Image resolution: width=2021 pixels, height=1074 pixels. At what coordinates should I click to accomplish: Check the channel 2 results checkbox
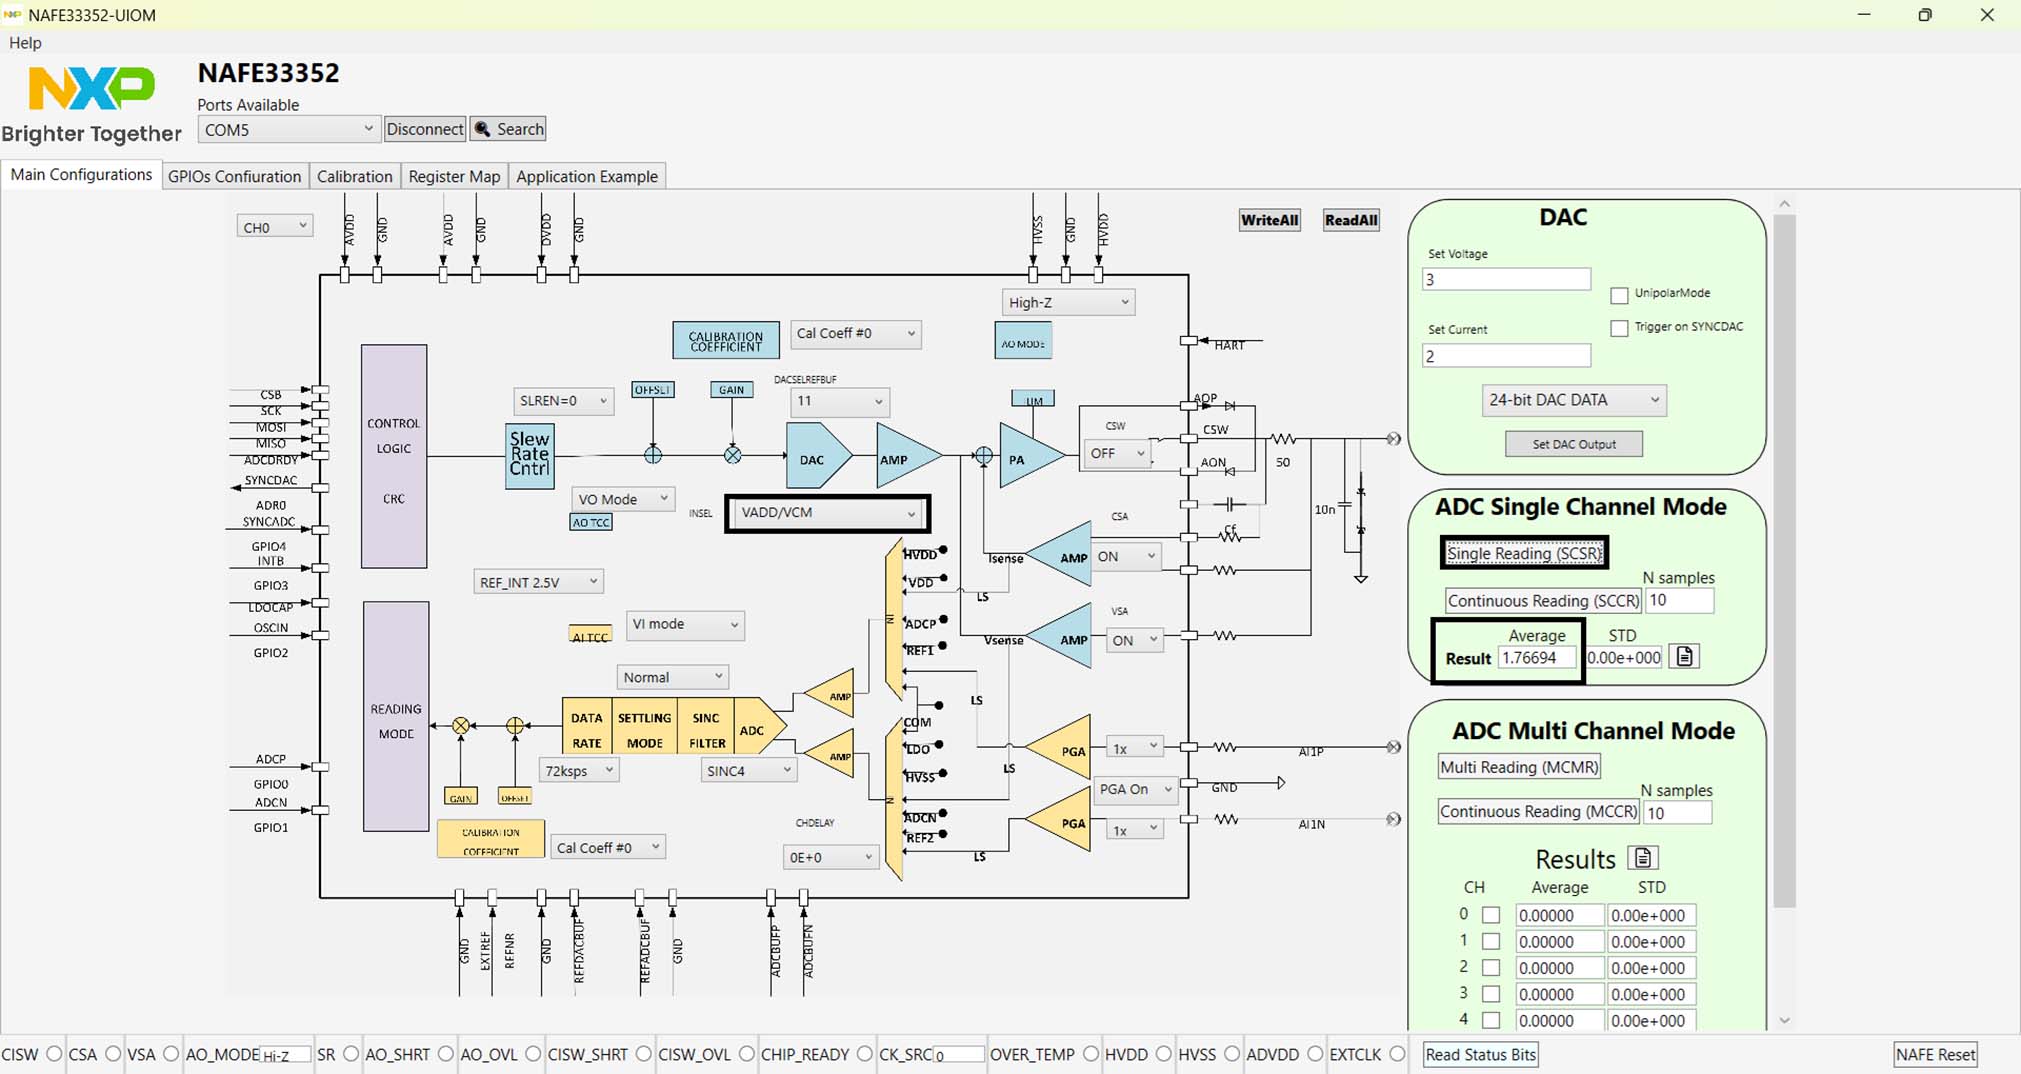pos(1491,967)
